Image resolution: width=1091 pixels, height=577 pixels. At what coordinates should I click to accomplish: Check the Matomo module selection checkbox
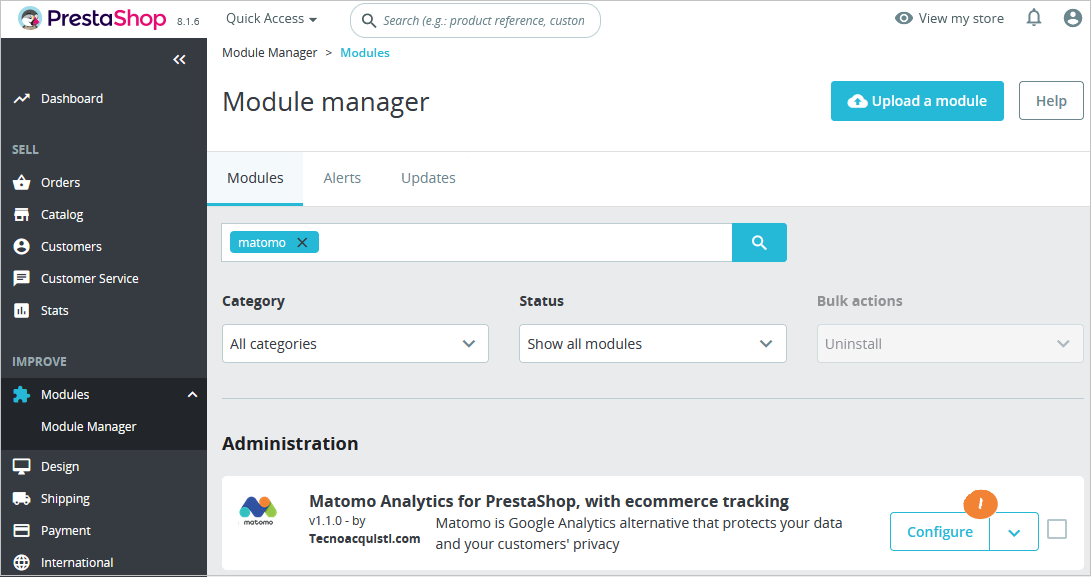point(1056,531)
